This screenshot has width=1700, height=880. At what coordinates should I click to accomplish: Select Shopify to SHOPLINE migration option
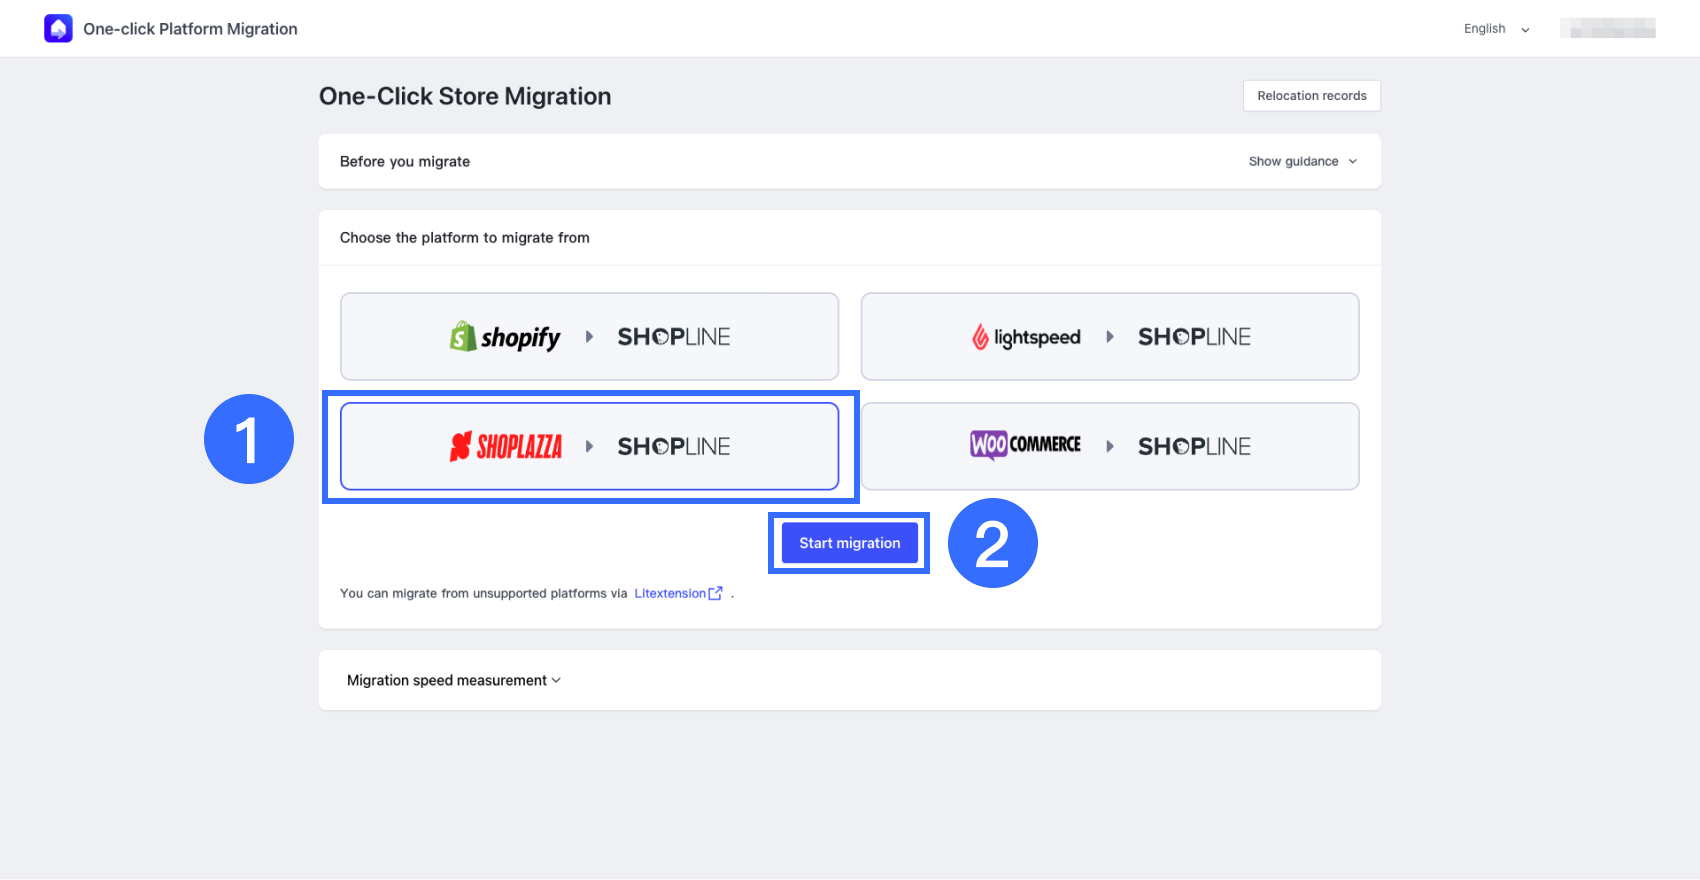coord(589,336)
